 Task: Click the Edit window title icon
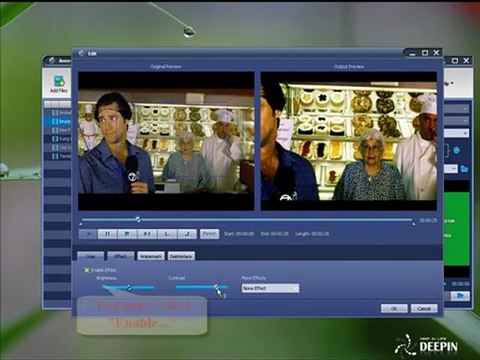click(x=82, y=53)
